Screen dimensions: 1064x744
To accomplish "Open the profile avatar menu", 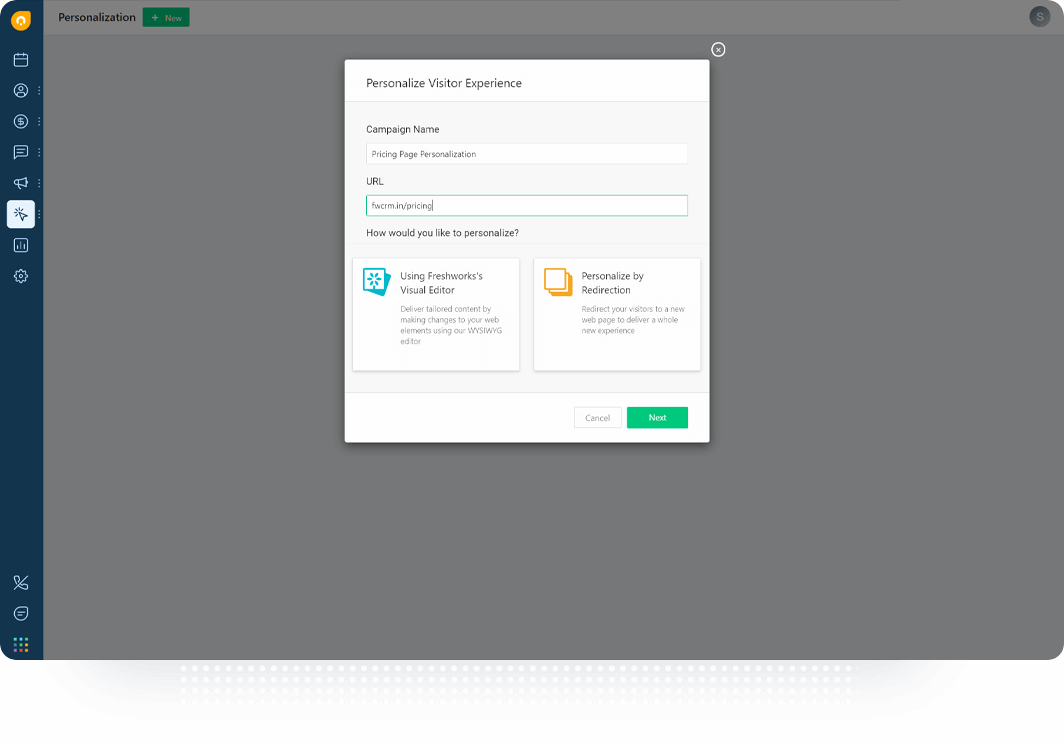I will coord(1039,17).
